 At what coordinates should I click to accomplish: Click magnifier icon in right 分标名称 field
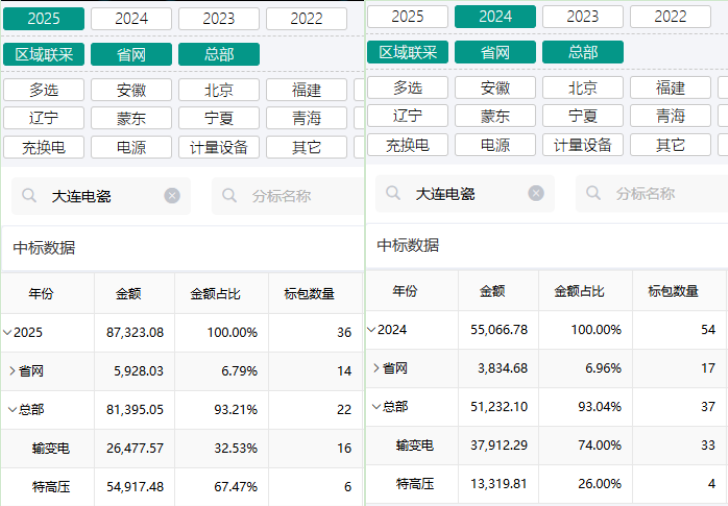coord(593,193)
